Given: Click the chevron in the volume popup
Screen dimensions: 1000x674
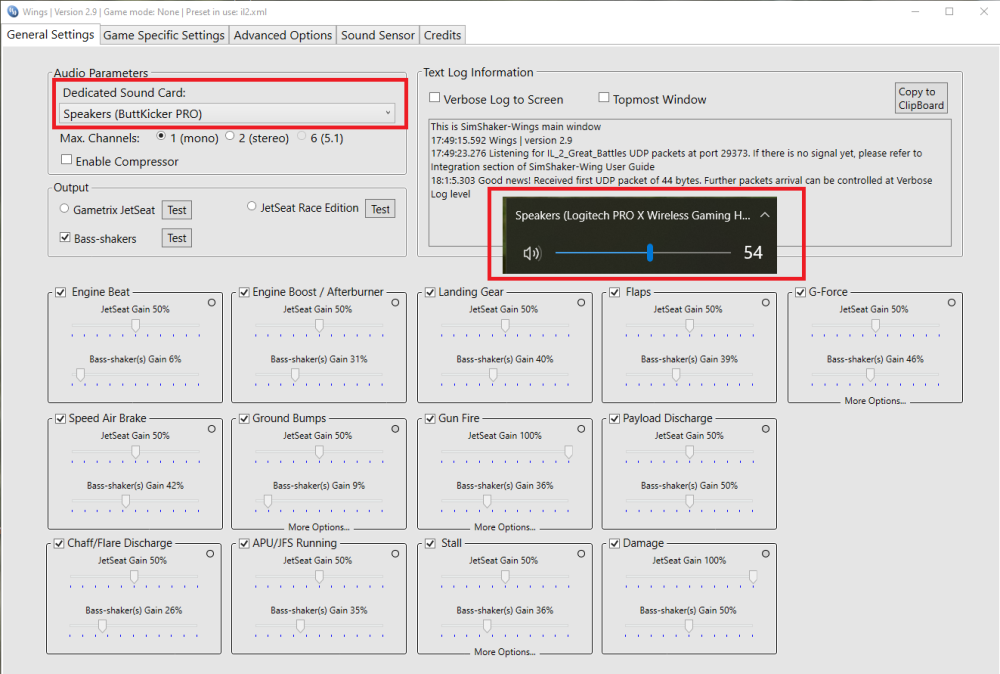Looking at the screenshot, I should pos(765,215).
